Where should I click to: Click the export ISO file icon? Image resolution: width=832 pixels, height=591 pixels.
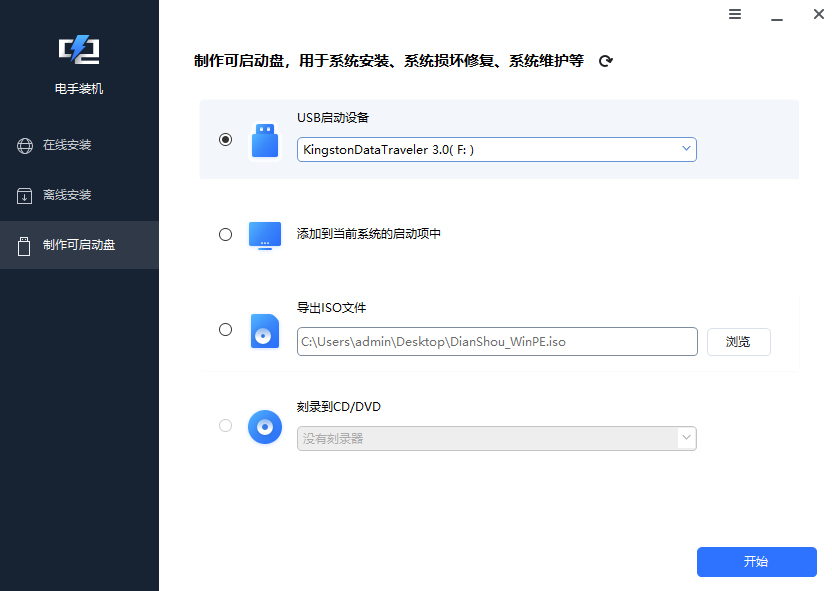pos(265,331)
